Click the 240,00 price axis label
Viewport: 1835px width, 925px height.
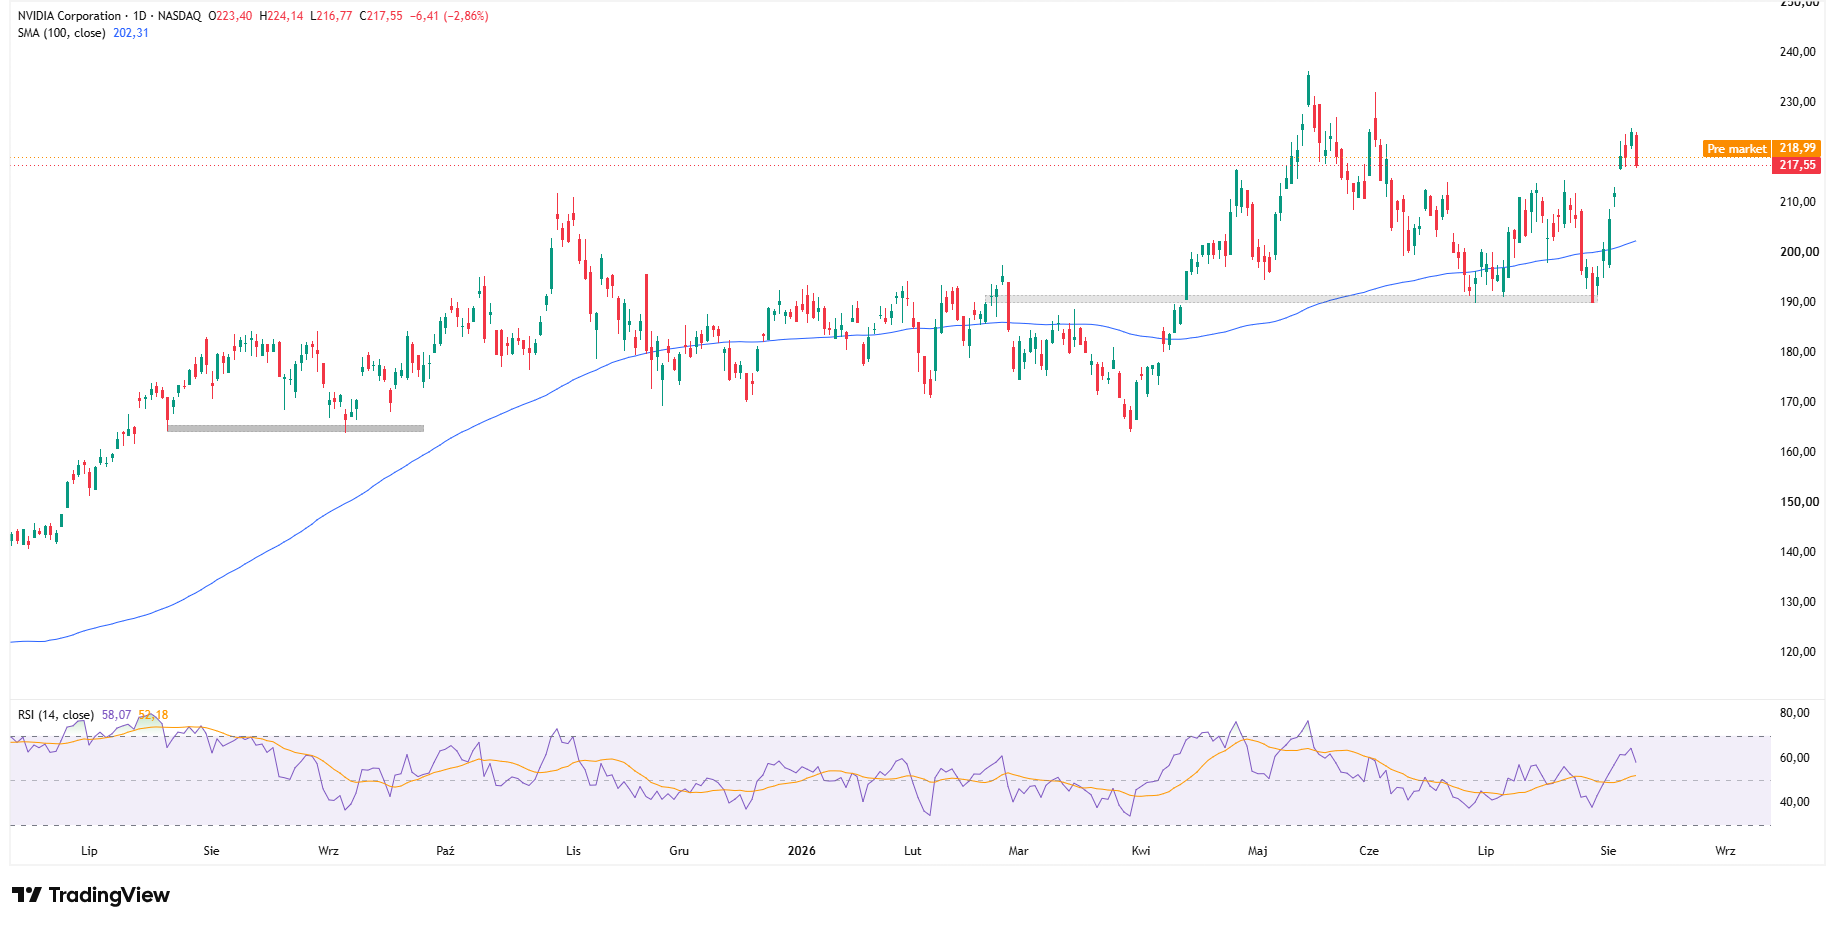pyautogui.click(x=1797, y=52)
